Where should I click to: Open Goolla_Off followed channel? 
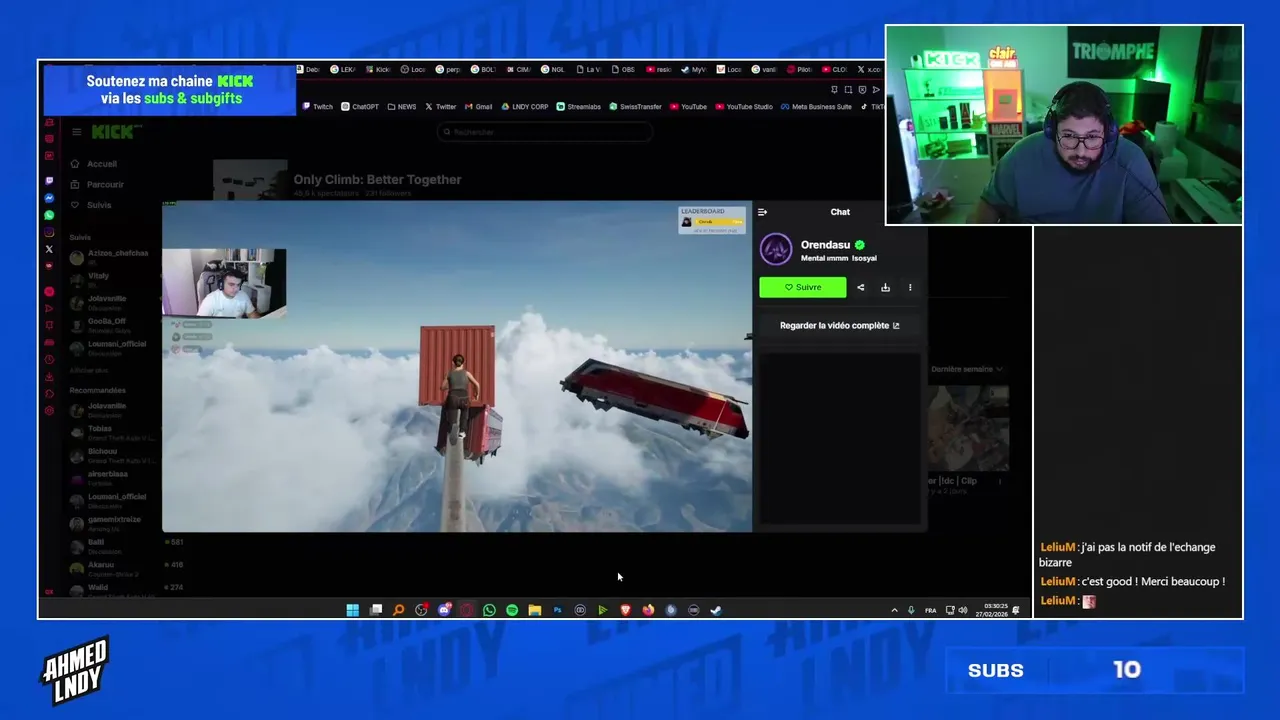click(110, 325)
